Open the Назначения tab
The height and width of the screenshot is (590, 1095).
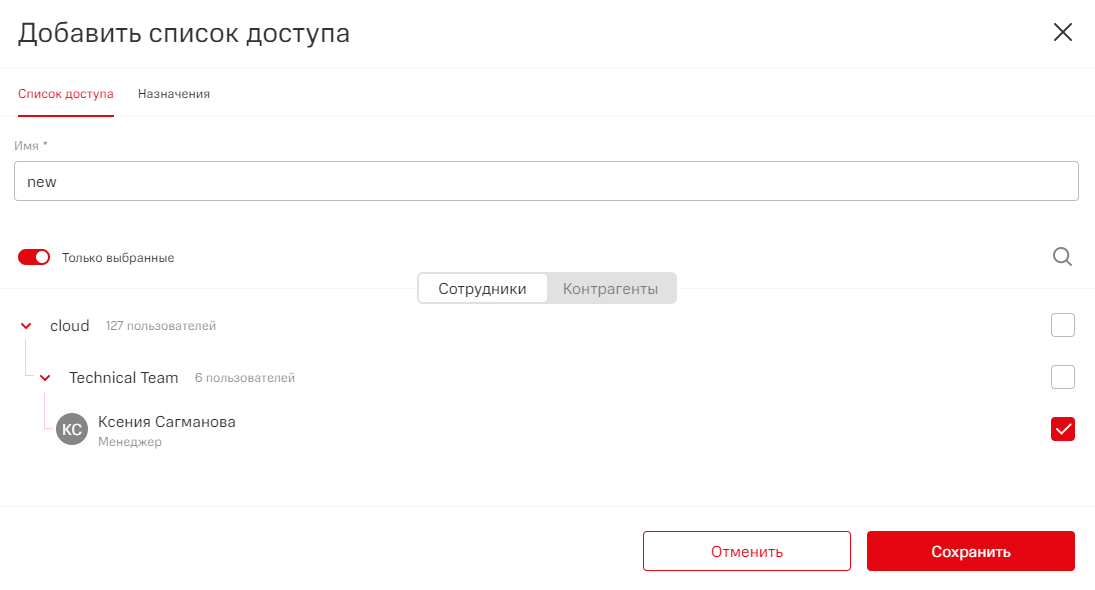click(x=174, y=94)
